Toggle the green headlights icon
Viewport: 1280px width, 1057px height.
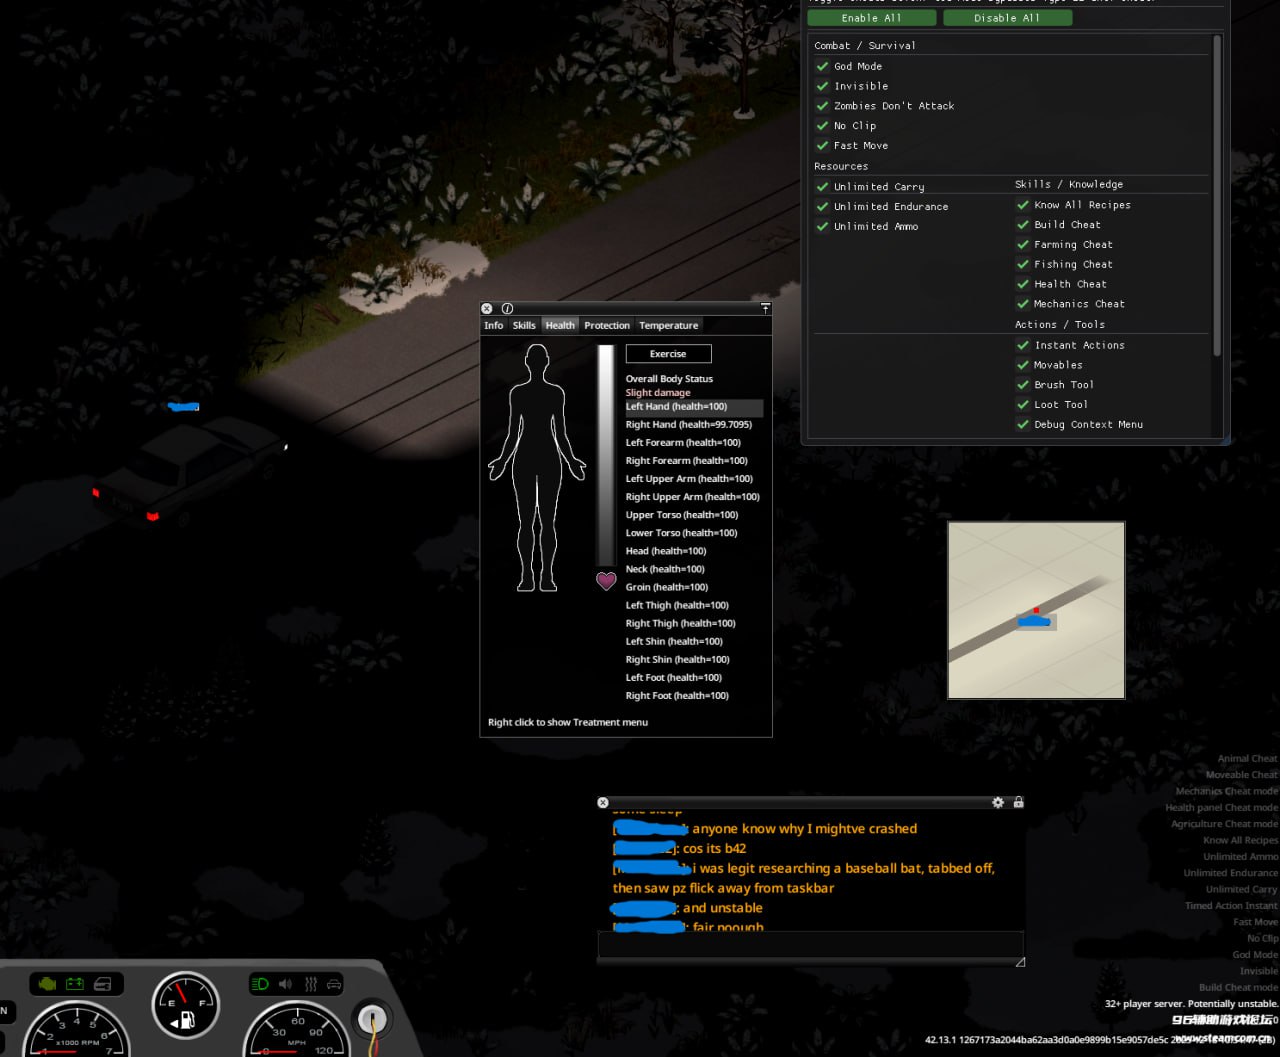click(x=260, y=984)
